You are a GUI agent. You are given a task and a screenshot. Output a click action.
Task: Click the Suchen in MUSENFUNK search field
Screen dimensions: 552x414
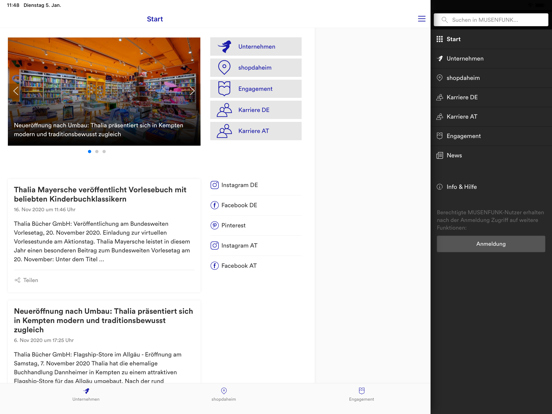[x=491, y=20]
